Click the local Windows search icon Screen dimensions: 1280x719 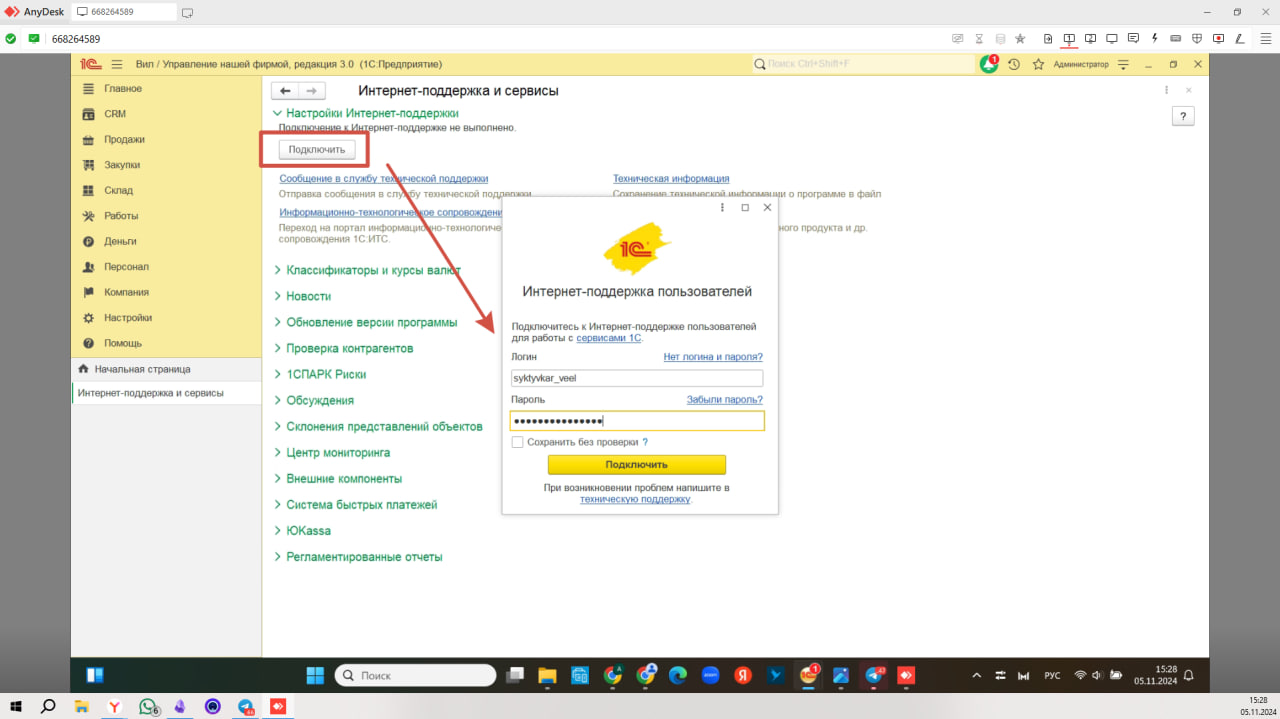[48, 706]
